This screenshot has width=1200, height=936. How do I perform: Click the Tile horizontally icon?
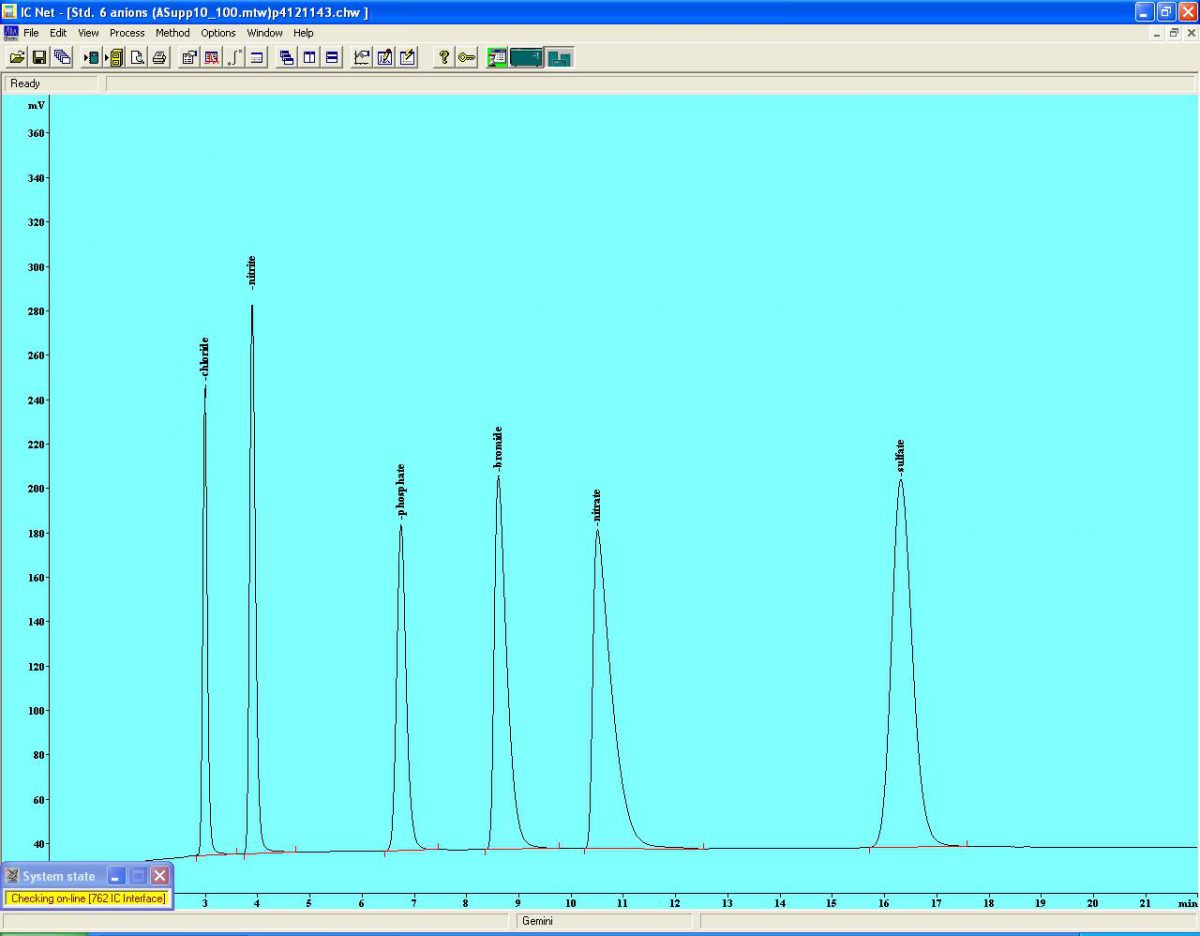click(x=331, y=57)
